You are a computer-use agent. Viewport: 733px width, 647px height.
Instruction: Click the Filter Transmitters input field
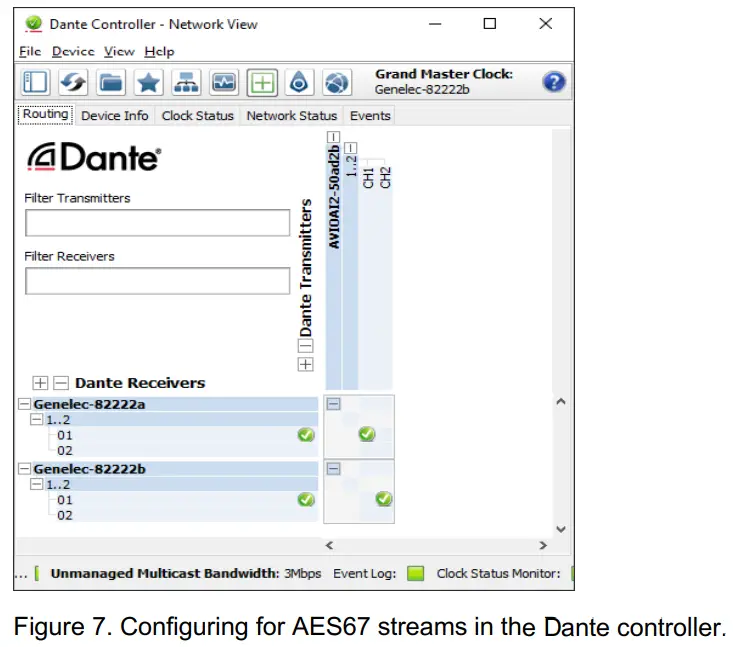(x=157, y=223)
